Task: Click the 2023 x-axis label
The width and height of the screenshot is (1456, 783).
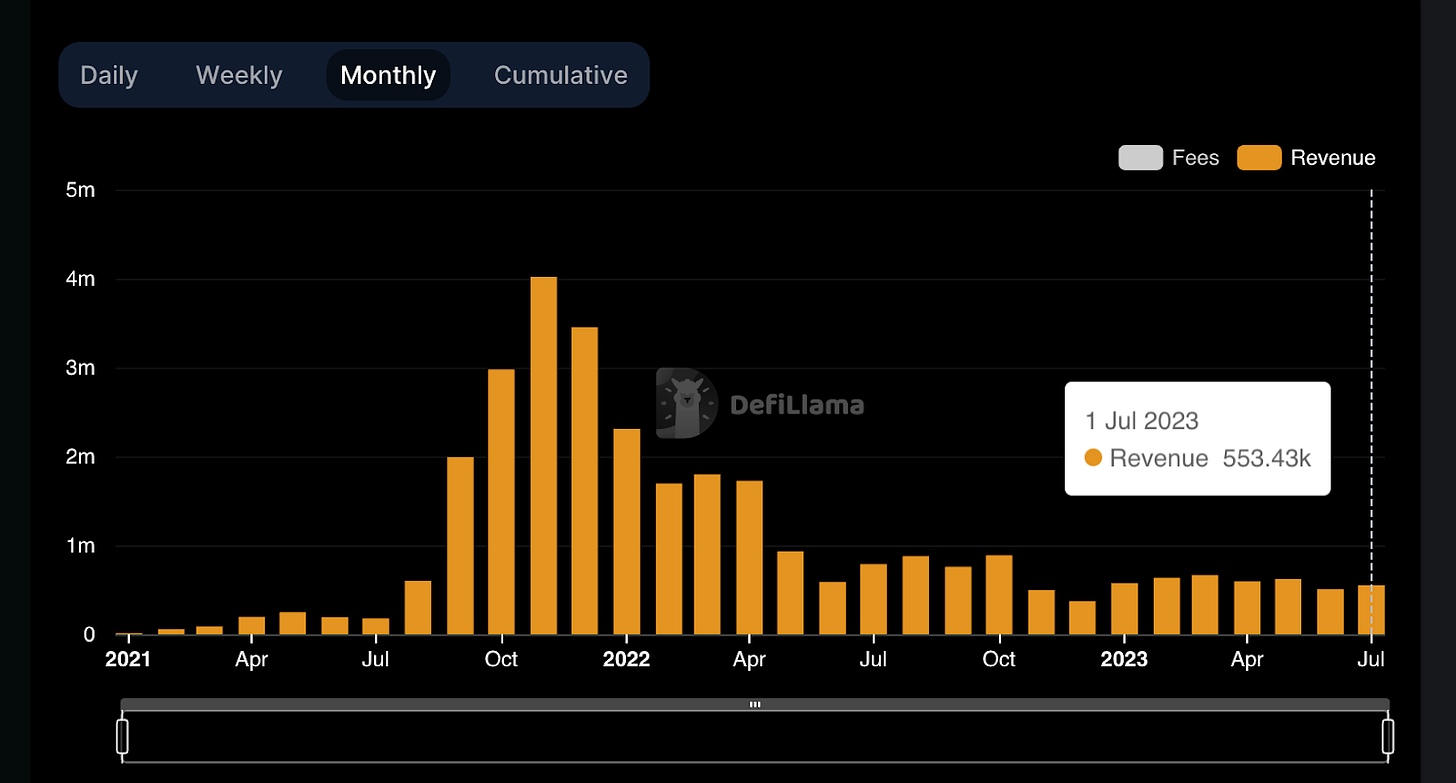Action: (1124, 659)
